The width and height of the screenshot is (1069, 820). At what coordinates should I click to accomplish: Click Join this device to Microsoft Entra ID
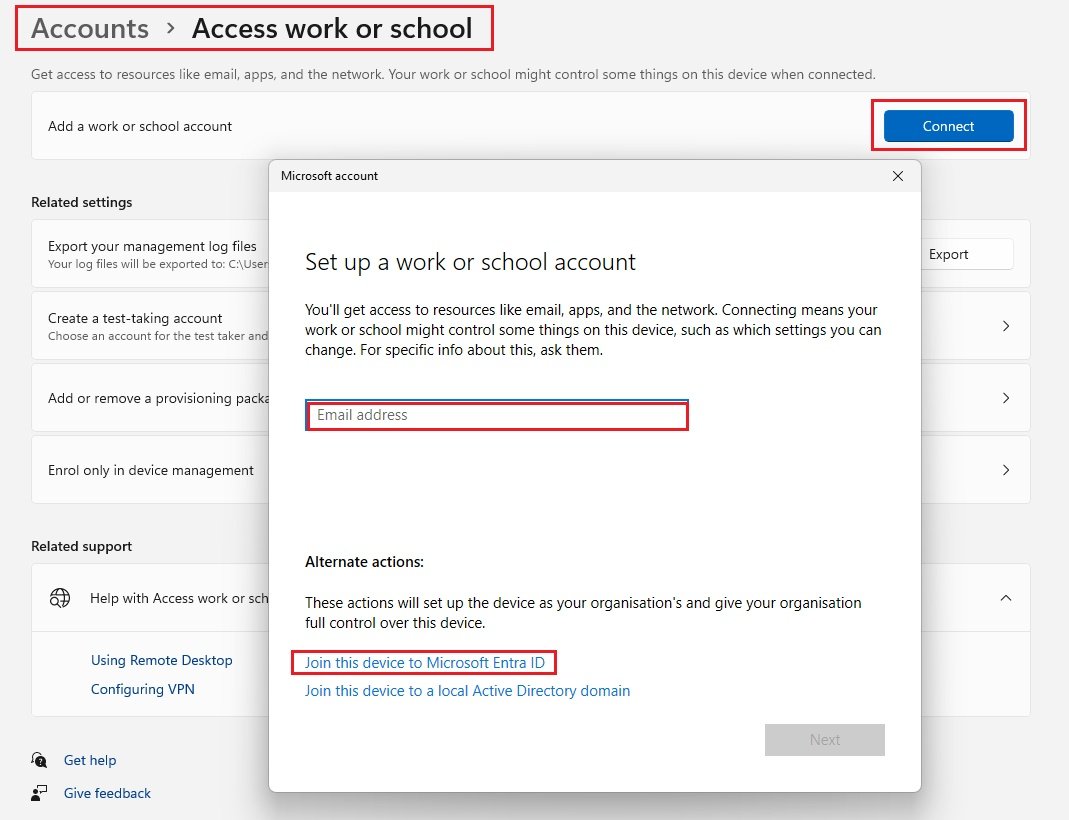click(424, 663)
